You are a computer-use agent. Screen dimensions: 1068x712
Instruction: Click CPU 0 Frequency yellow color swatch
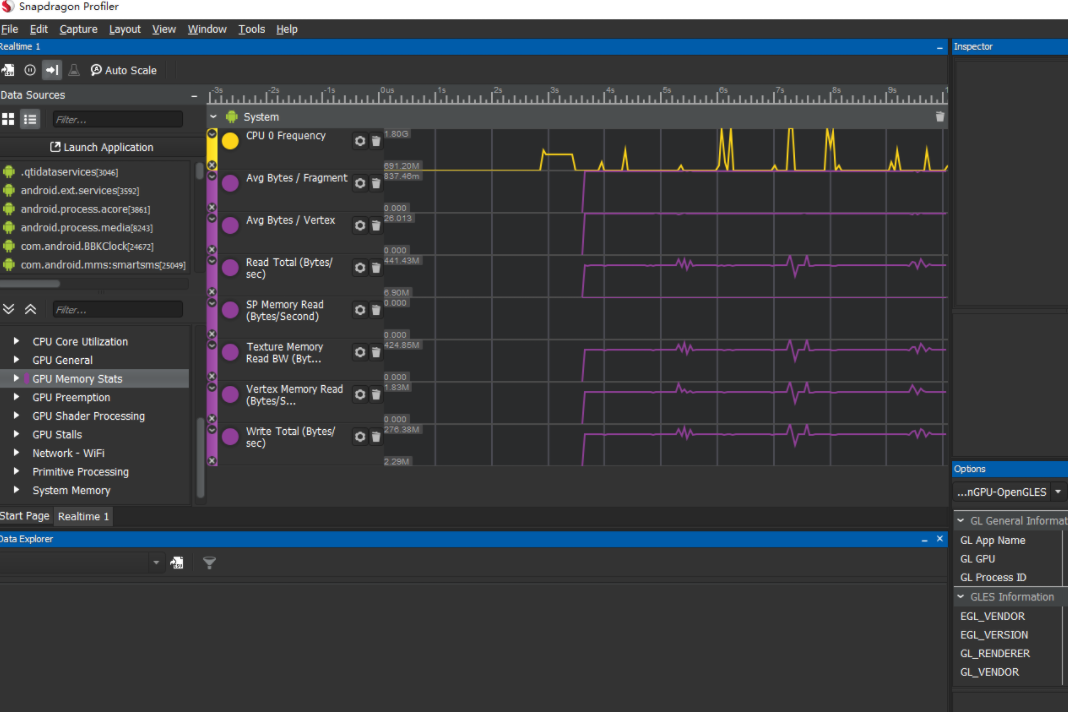pos(230,141)
